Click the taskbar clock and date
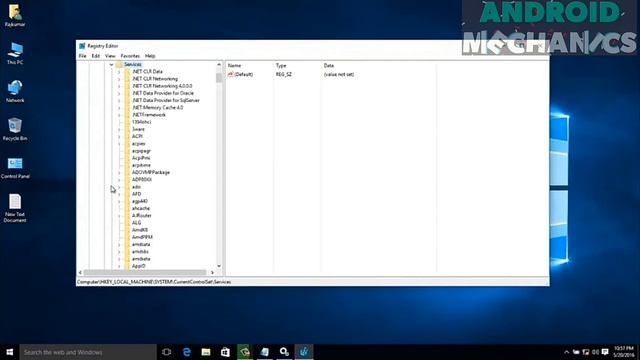 tap(624, 352)
